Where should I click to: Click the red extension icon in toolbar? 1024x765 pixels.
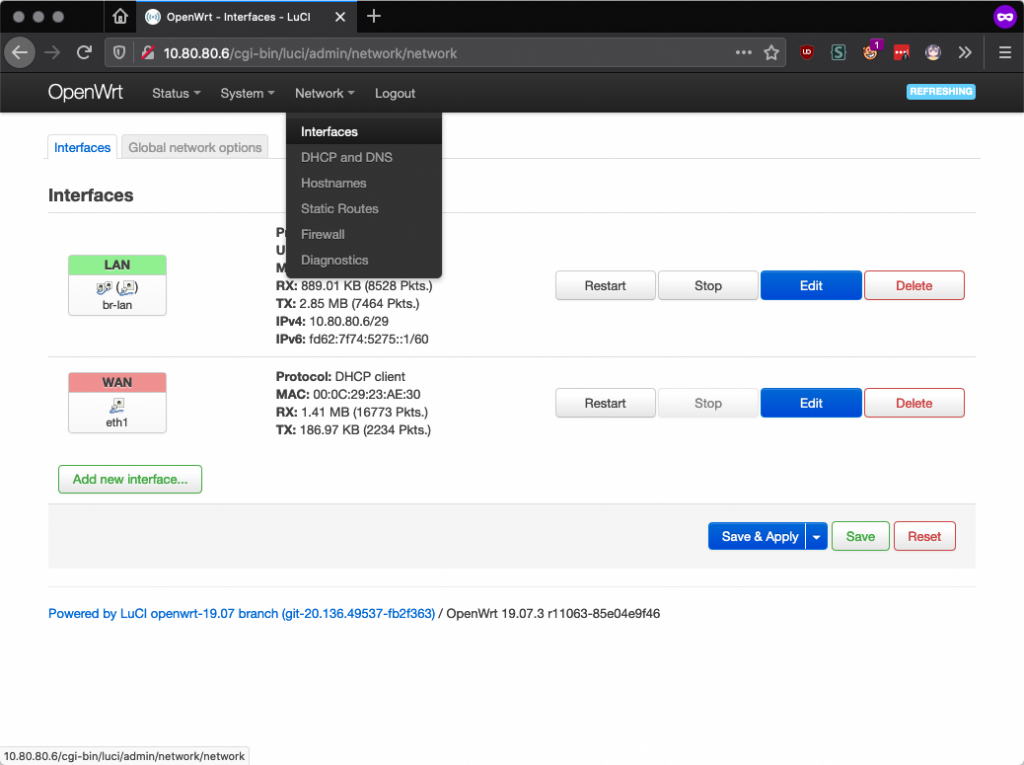click(901, 53)
